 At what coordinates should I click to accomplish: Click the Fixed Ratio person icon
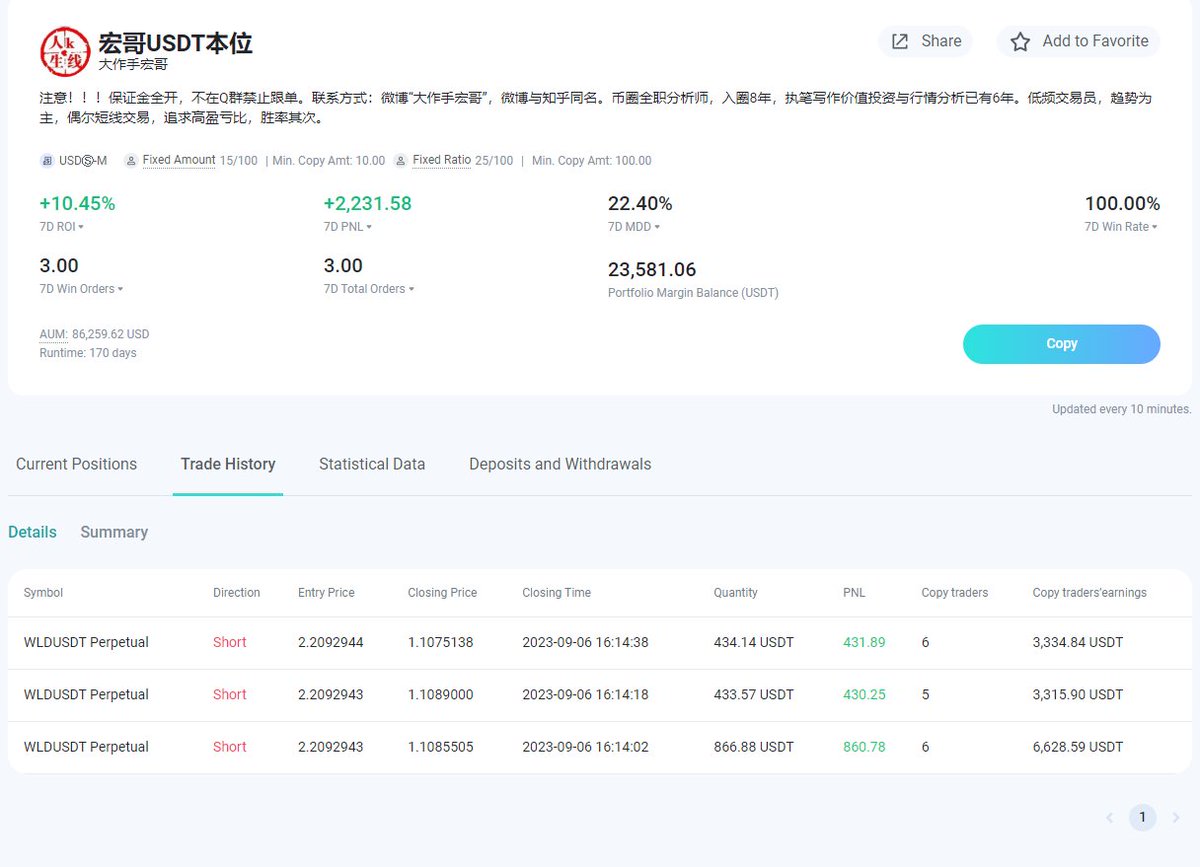click(x=401, y=161)
